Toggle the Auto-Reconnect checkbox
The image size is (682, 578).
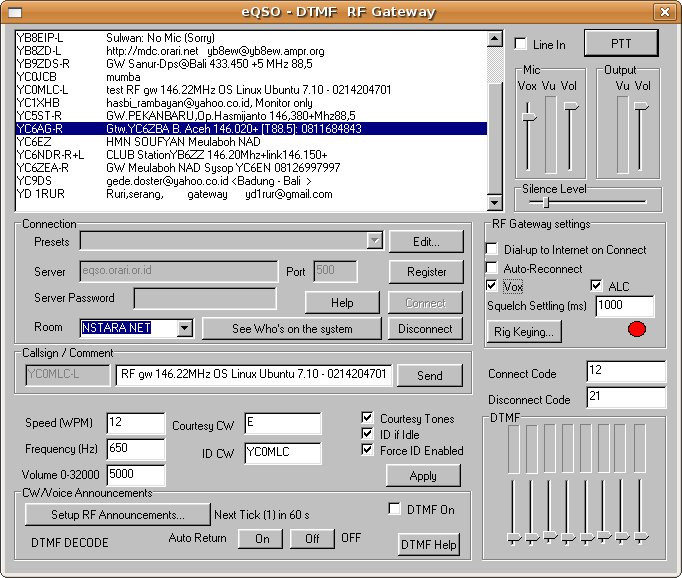[x=492, y=268]
